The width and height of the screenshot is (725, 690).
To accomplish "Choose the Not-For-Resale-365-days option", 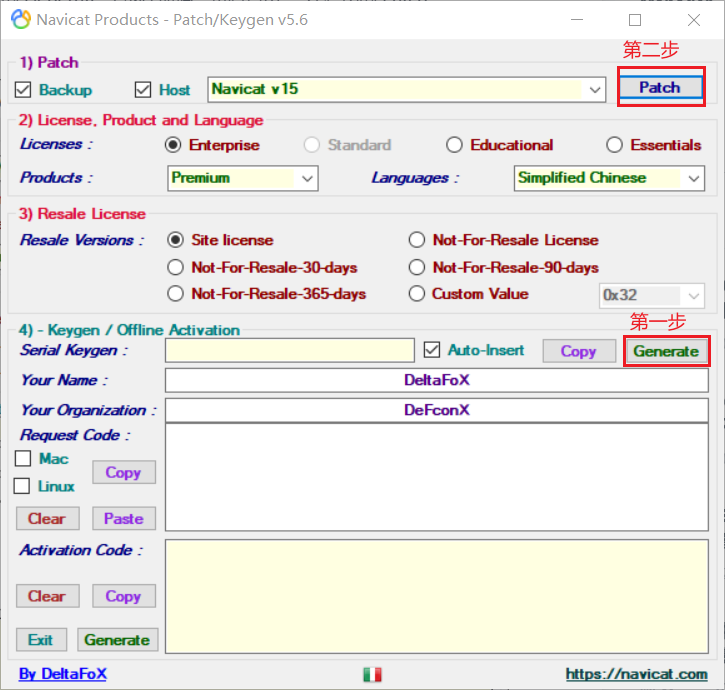I will coord(176,294).
